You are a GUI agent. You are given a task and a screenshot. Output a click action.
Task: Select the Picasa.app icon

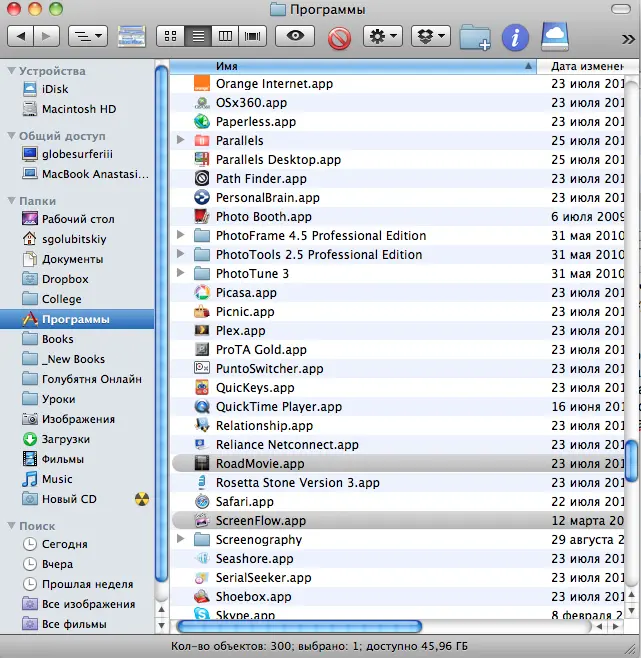(202, 292)
